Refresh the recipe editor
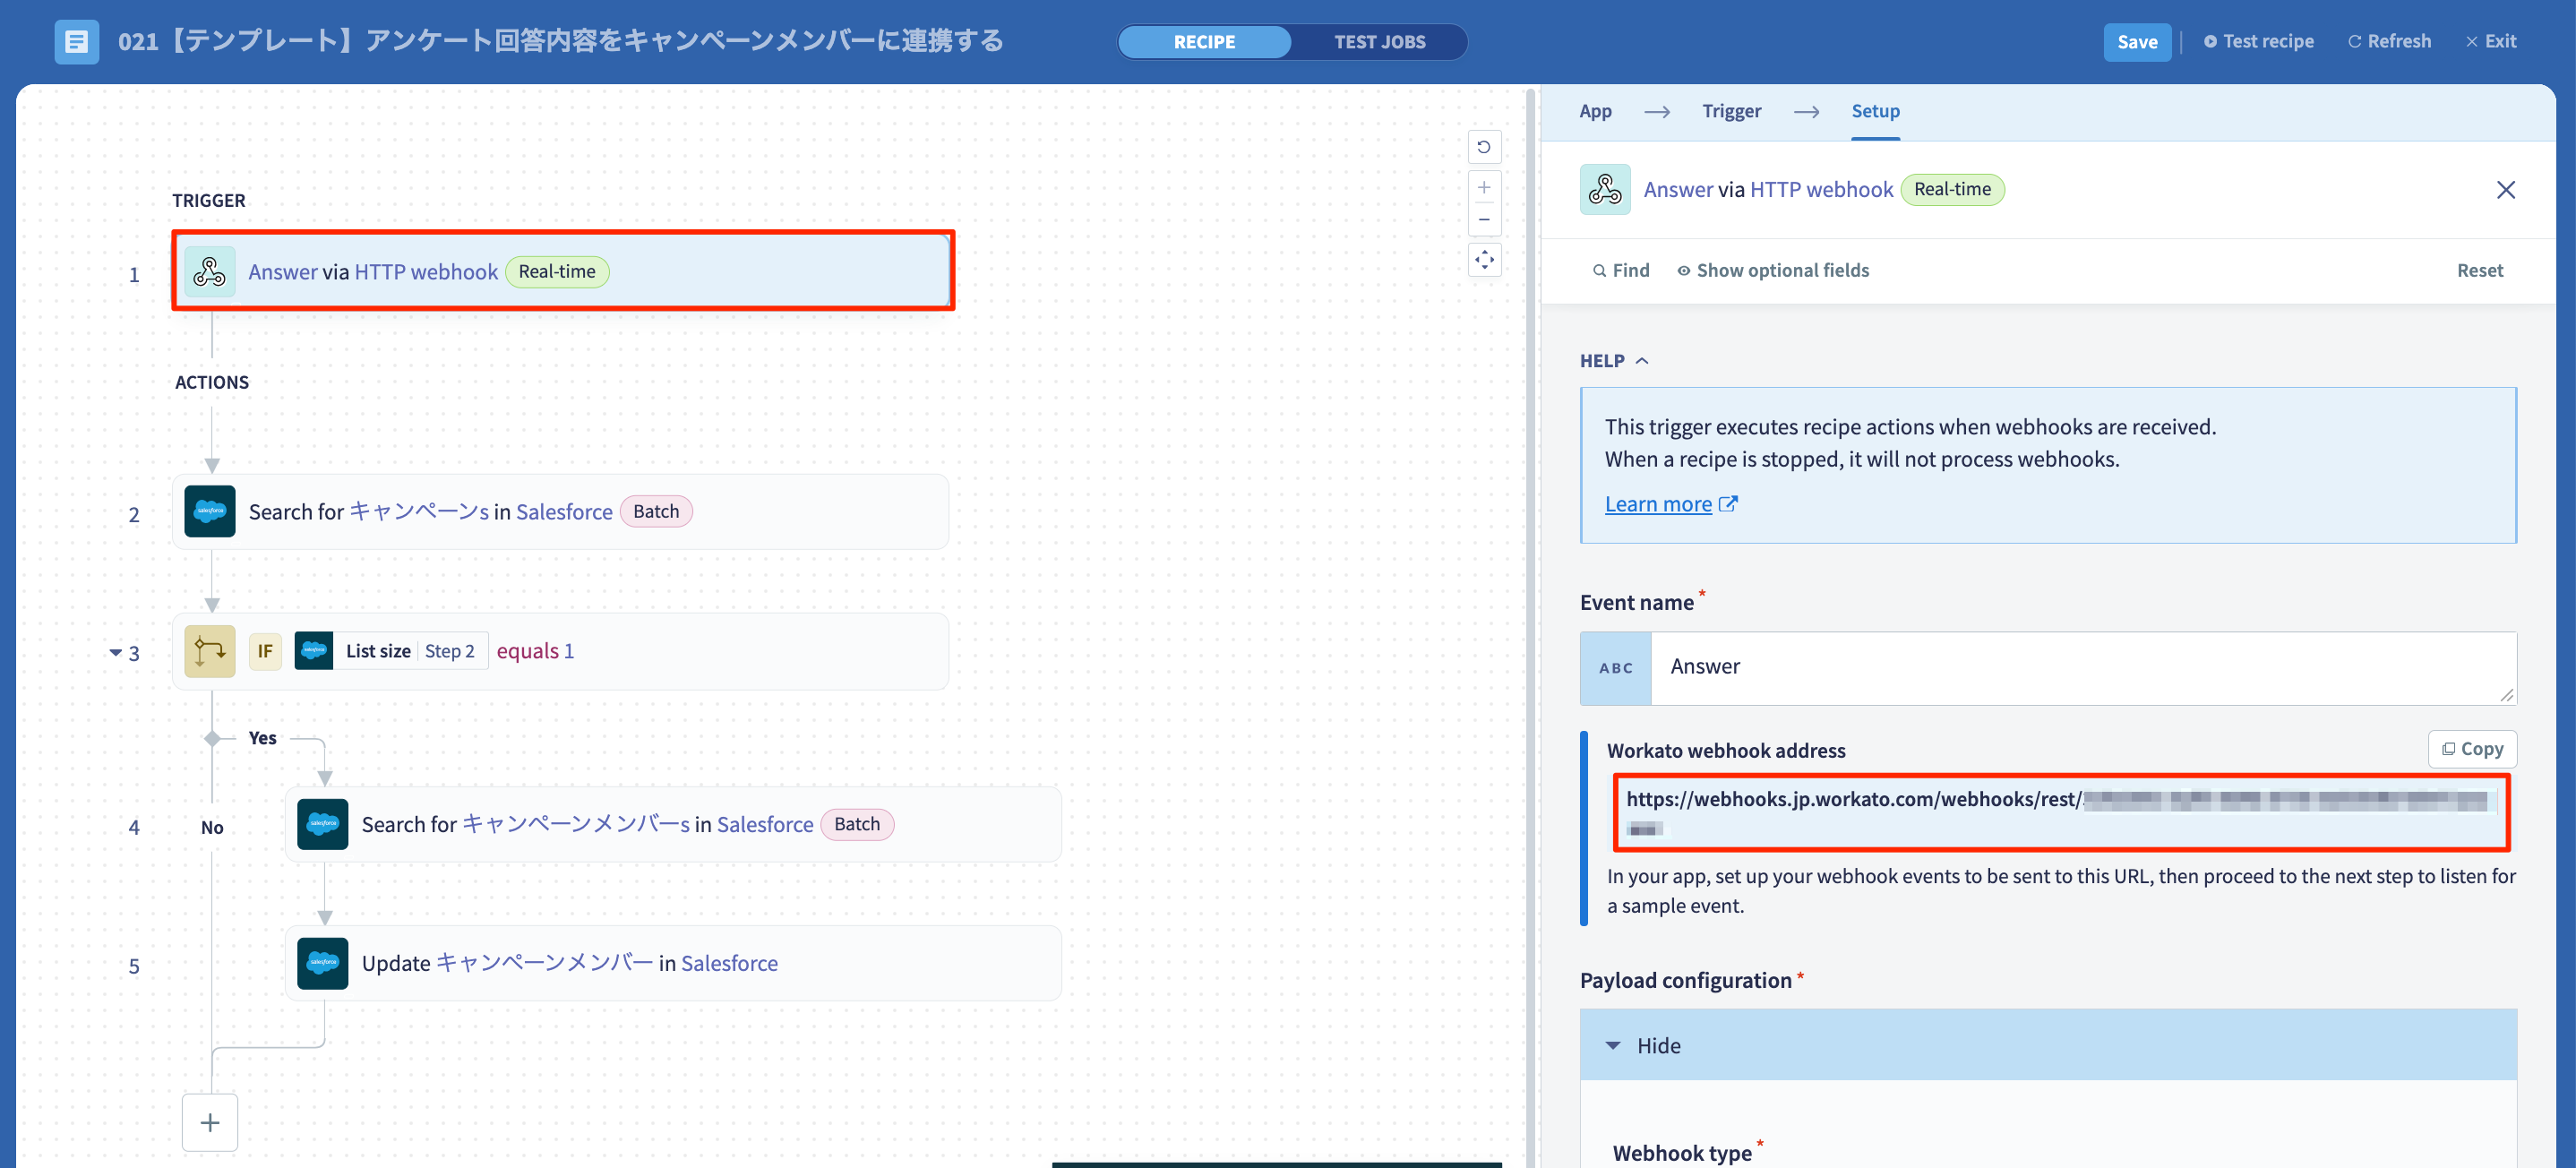2576x1168 pixels. point(2389,41)
